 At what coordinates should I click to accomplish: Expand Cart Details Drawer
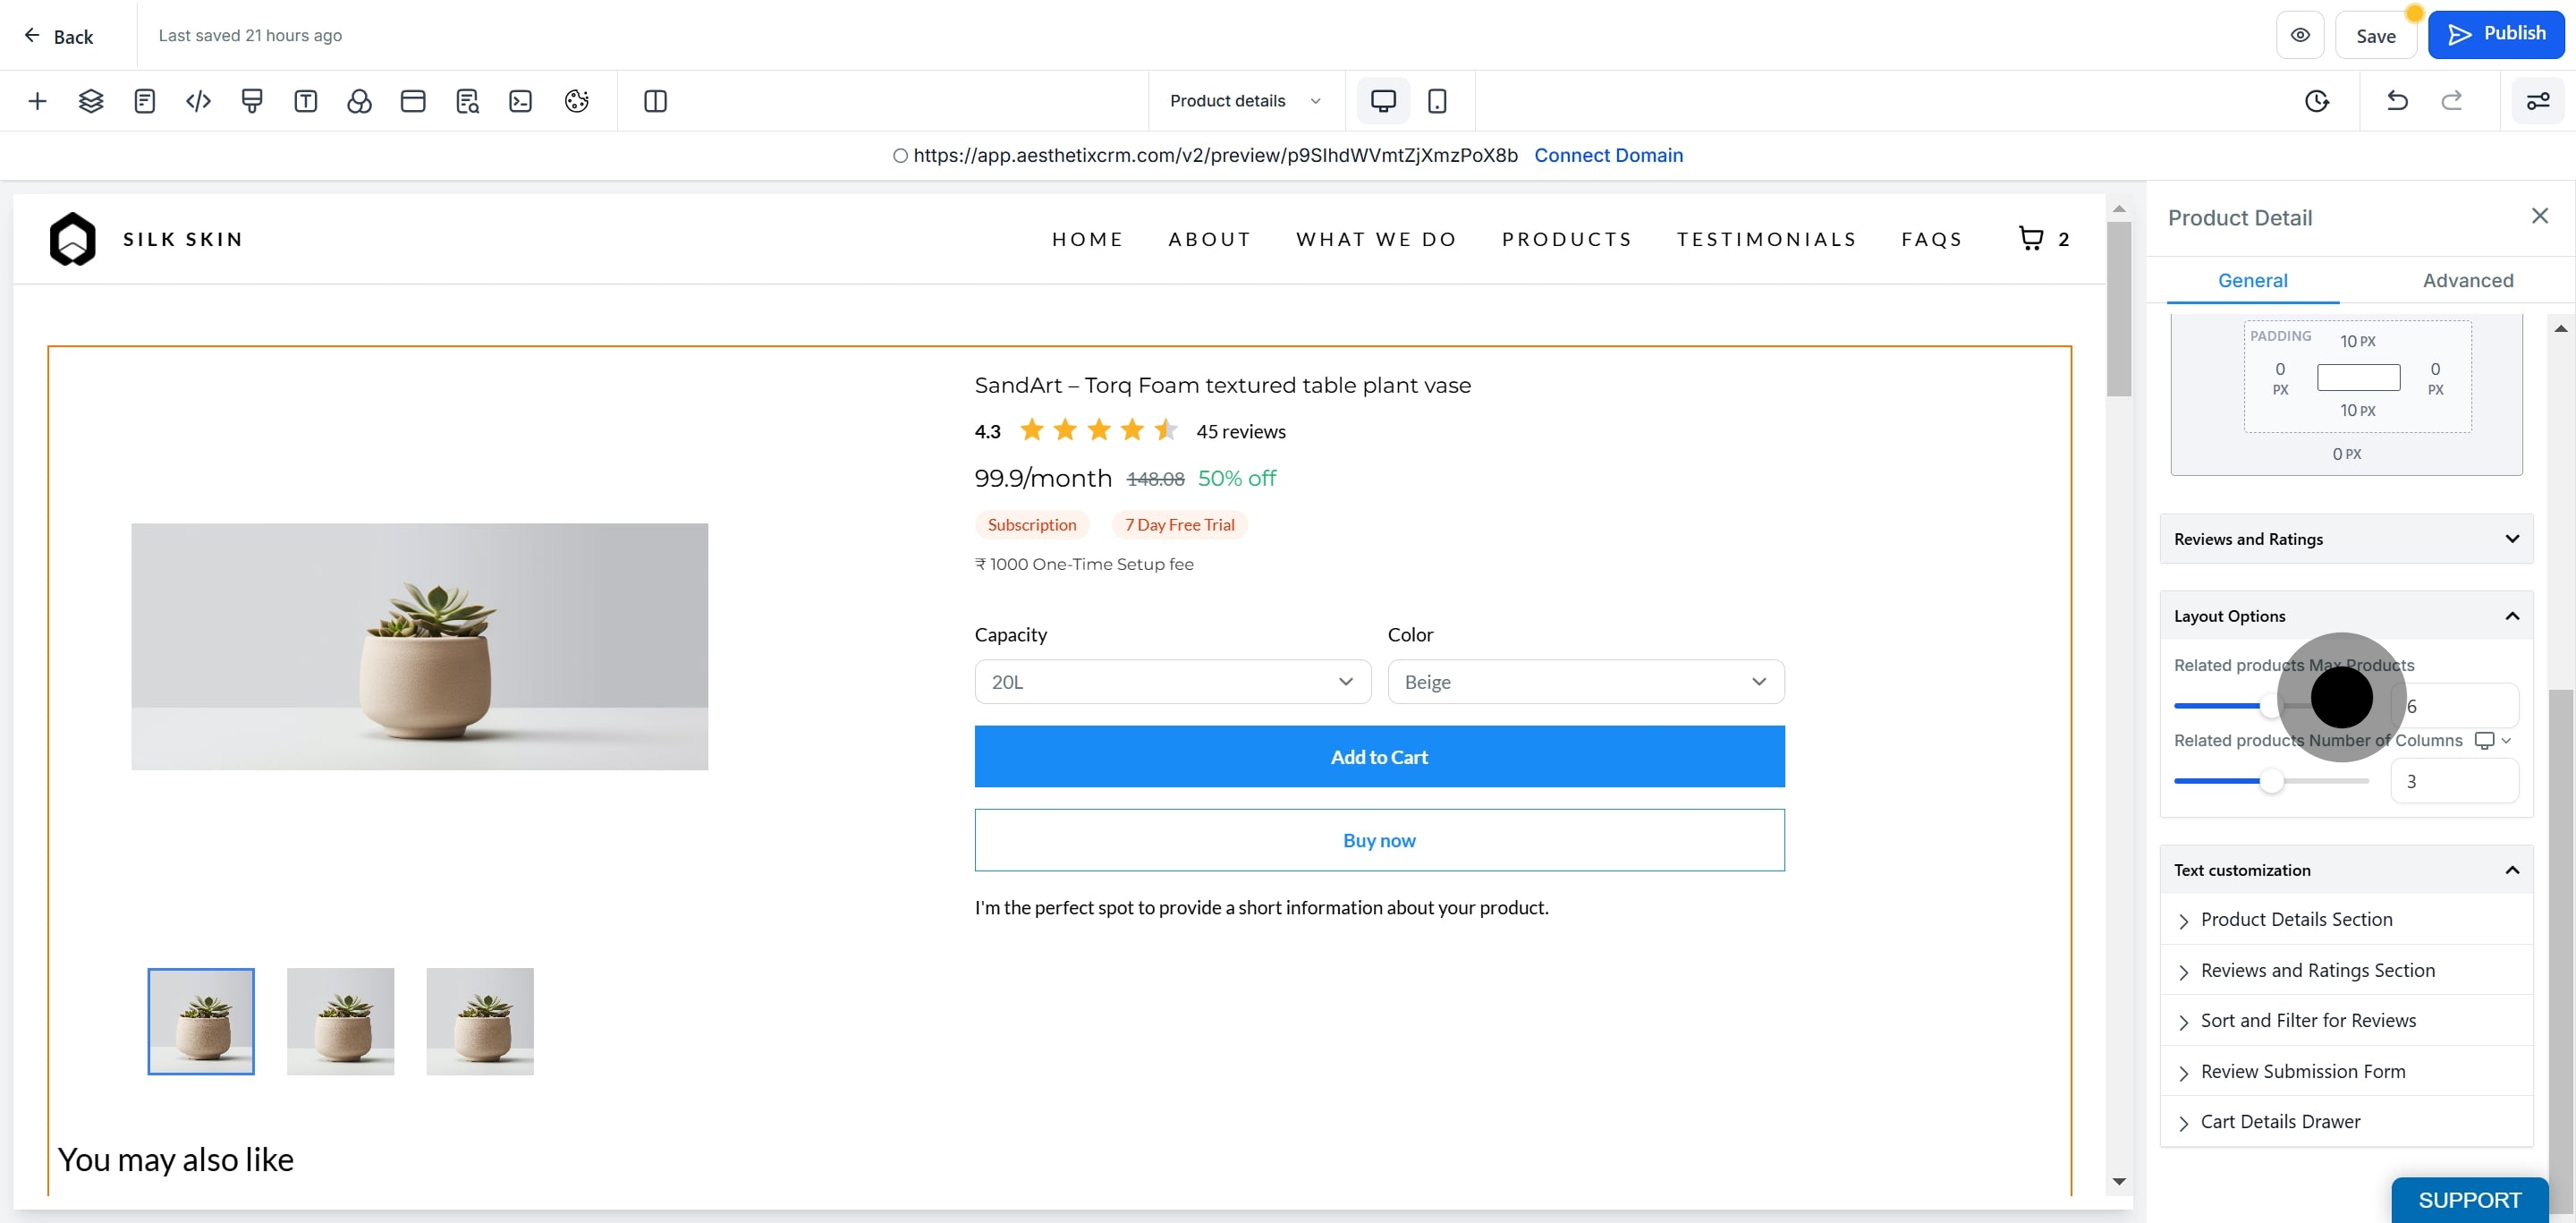coord(2346,1122)
